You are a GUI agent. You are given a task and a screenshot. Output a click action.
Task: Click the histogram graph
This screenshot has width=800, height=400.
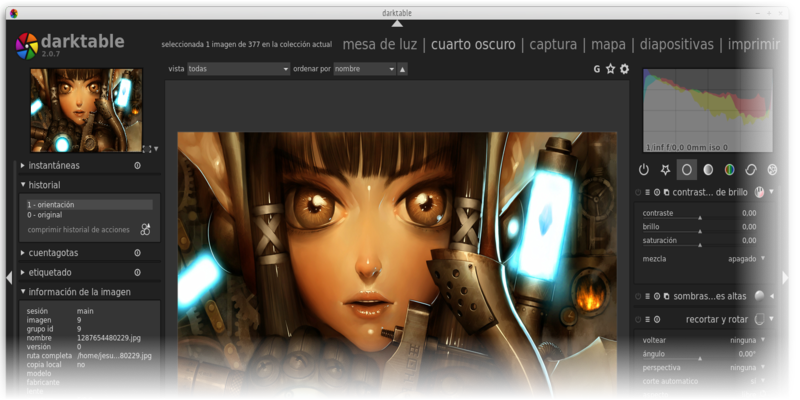[708, 111]
